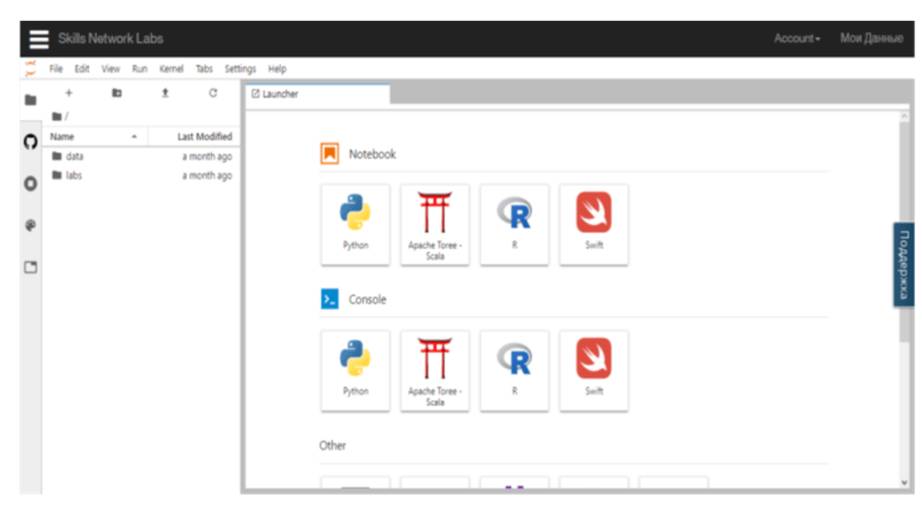The image size is (922, 519).
Task: Open a Swift notebook from Launcher
Action: point(594,223)
